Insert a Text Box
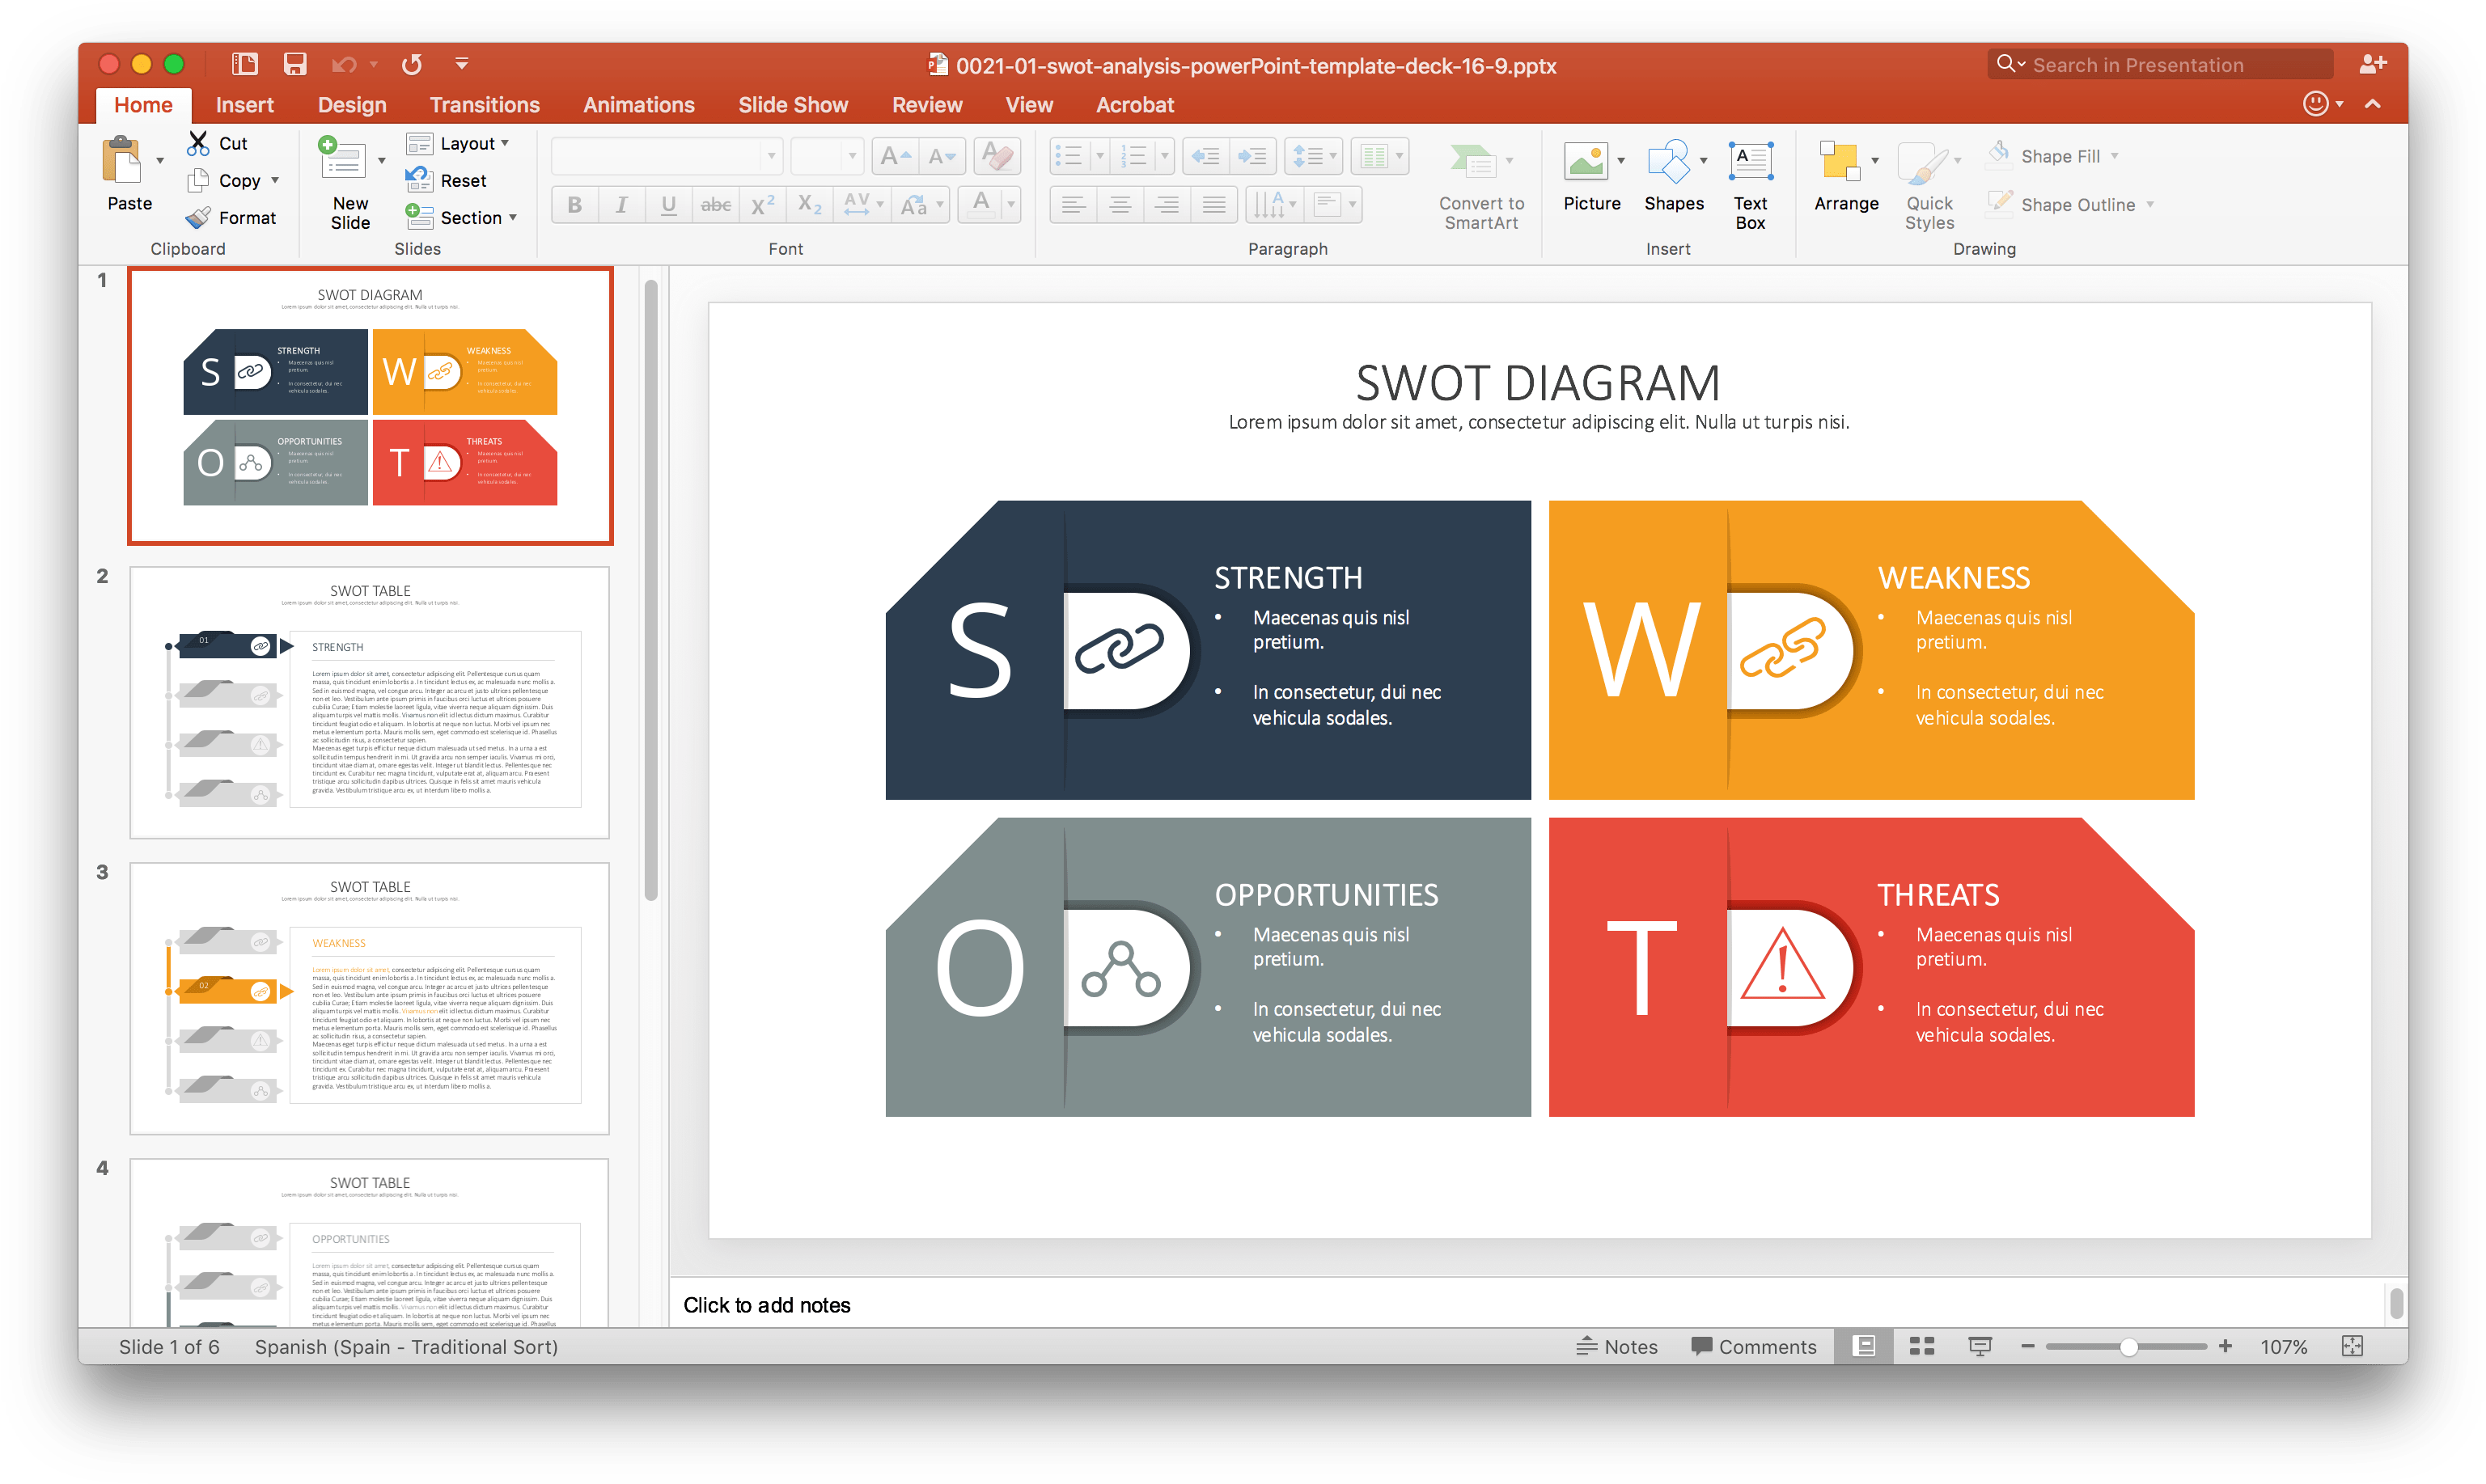The image size is (2486, 1484). click(x=1750, y=186)
